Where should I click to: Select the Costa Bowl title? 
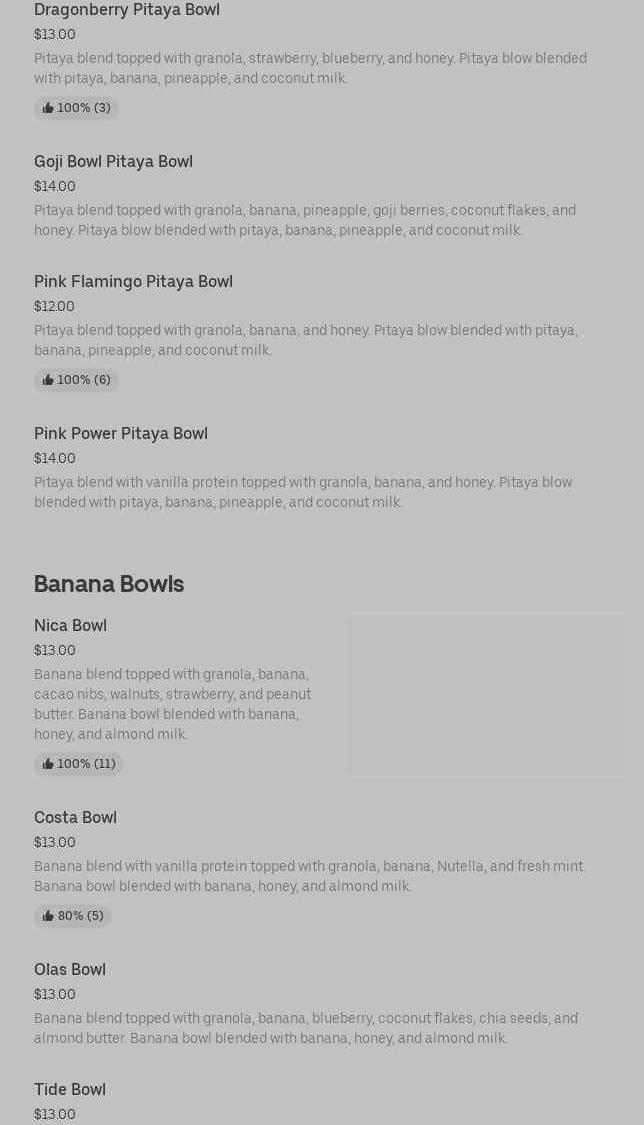75,817
